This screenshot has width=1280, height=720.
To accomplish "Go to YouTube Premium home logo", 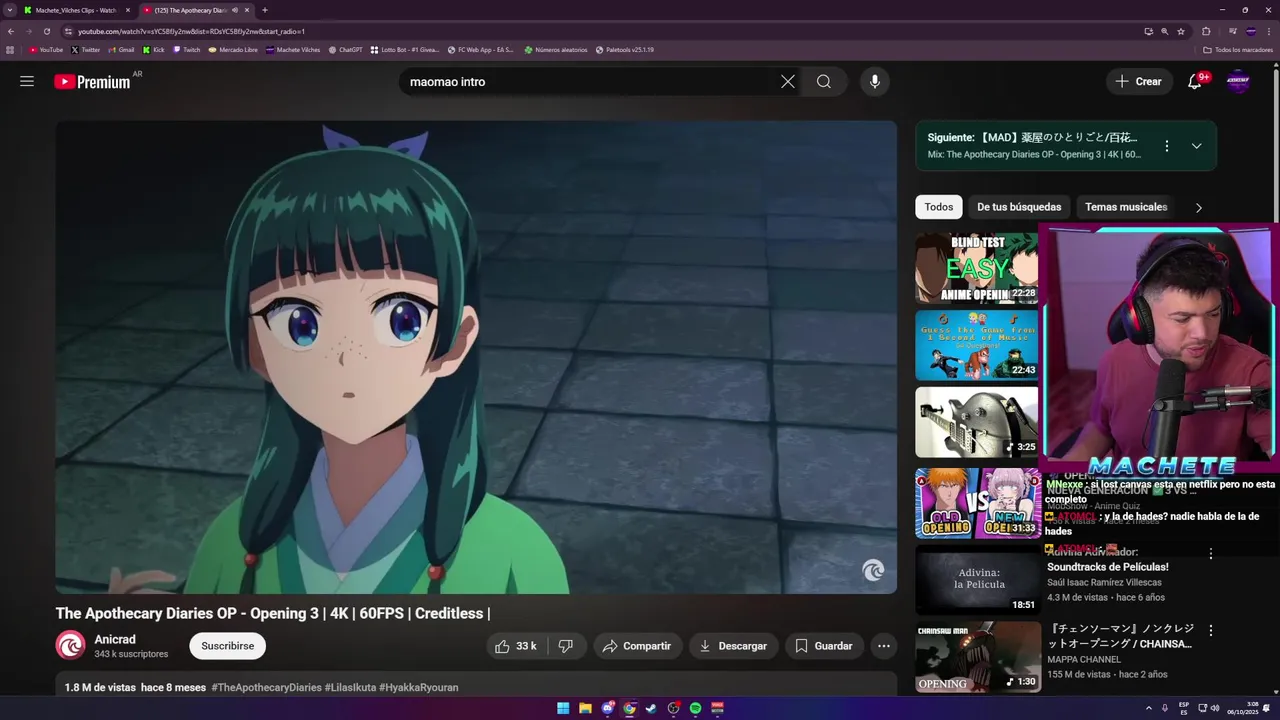I will click(x=92, y=82).
